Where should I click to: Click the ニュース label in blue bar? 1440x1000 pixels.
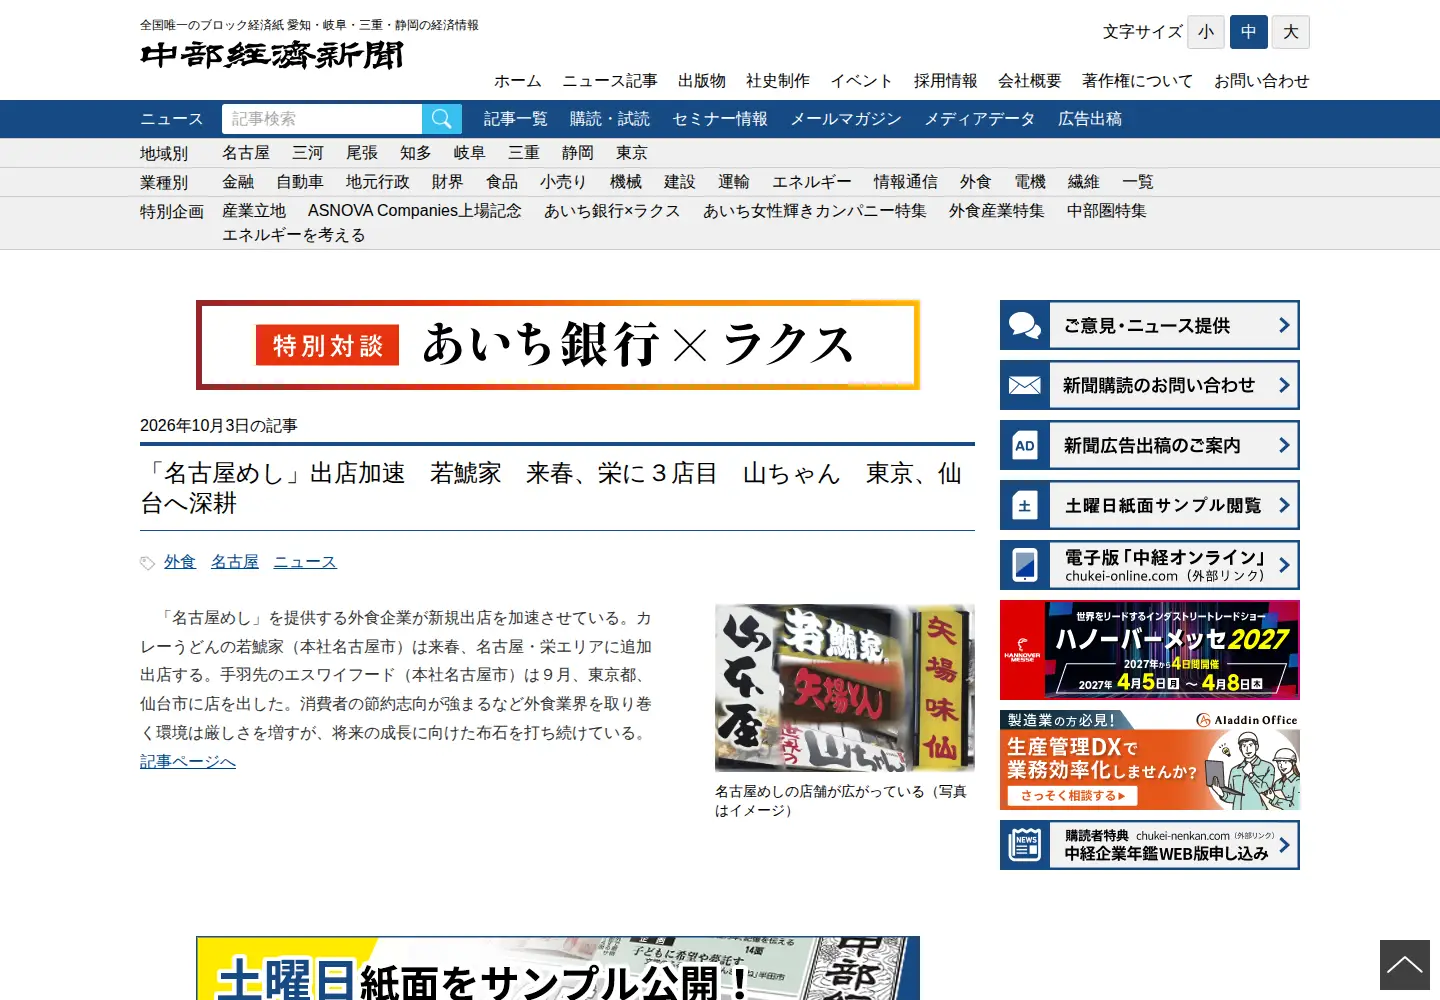point(172,119)
